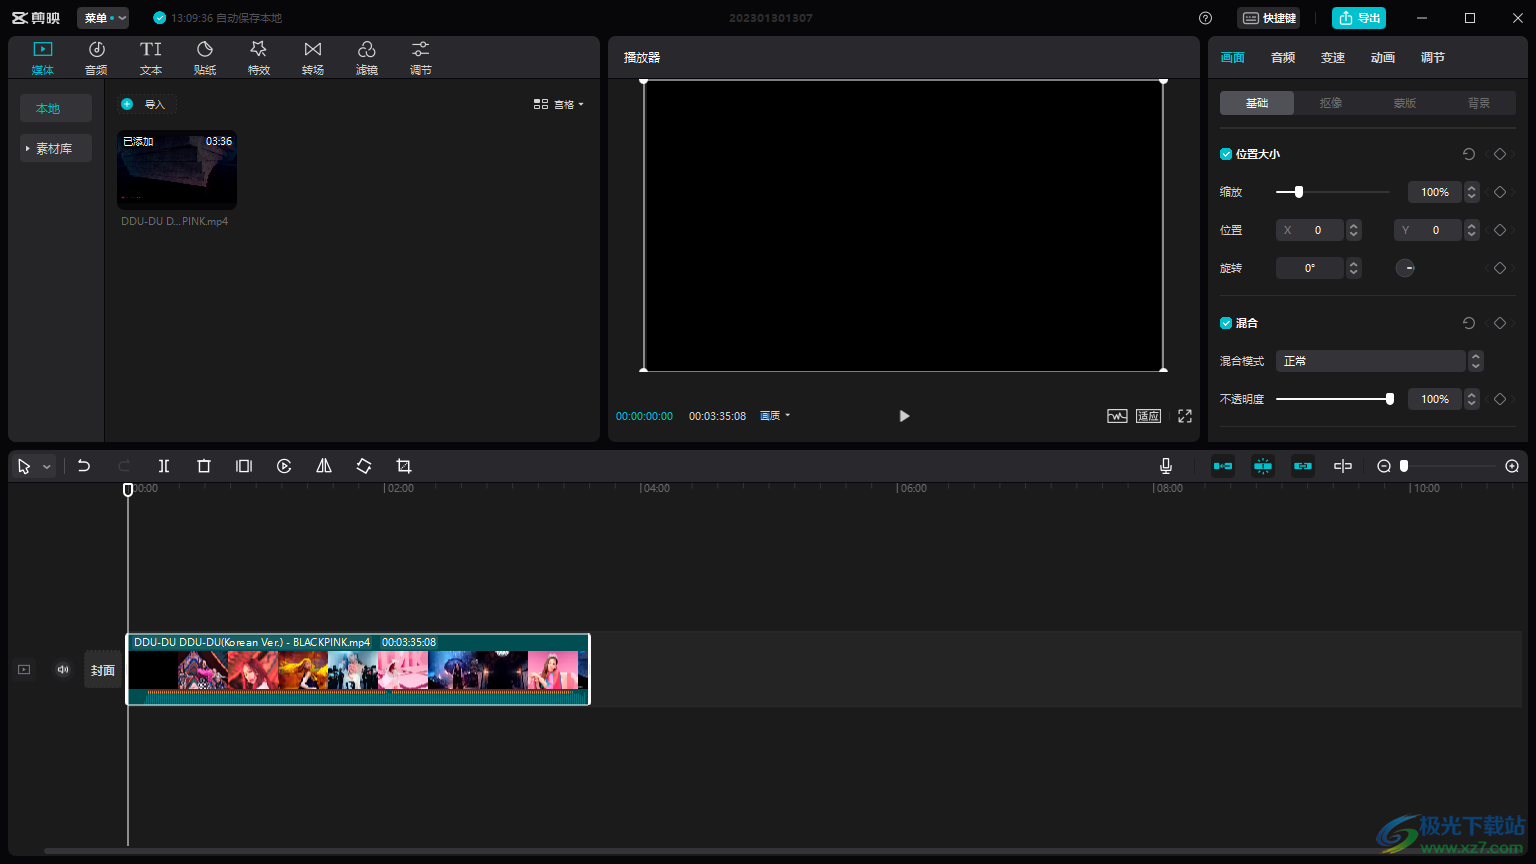Click the 适应 fit ratio button

pos(1148,416)
